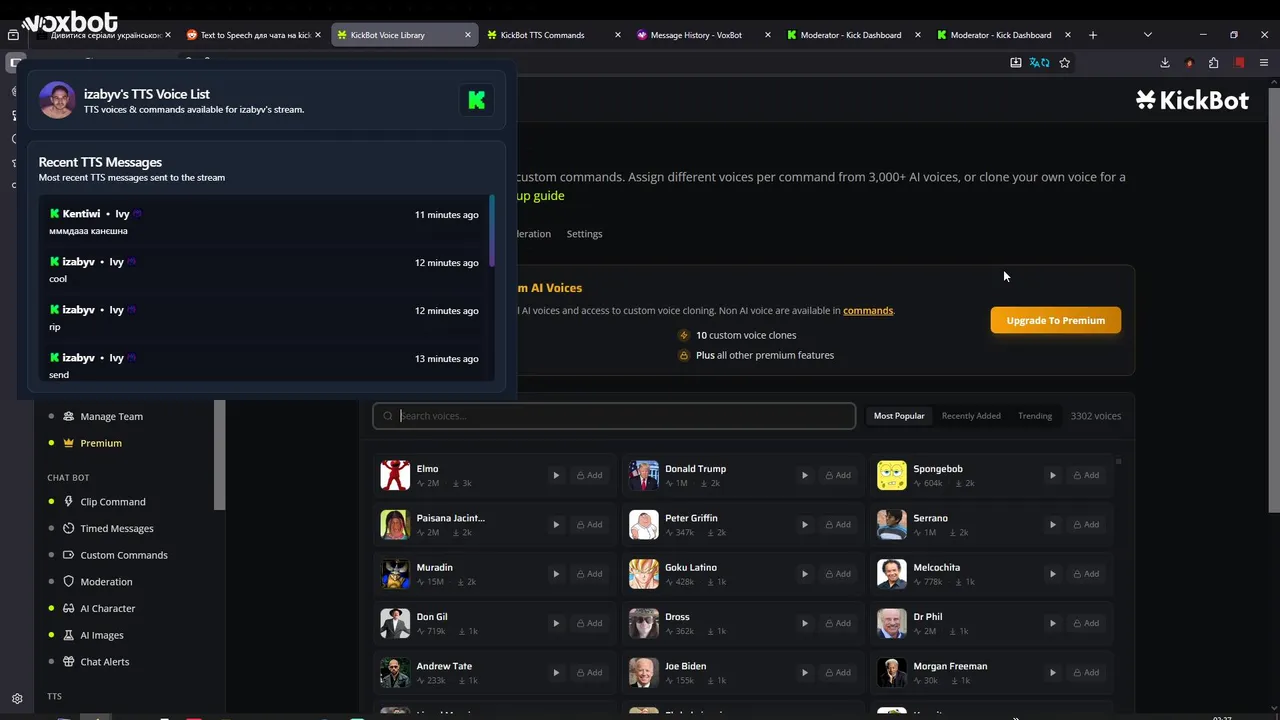Image resolution: width=1280 pixels, height=720 pixels.
Task: Play the Elmo voice preview
Action: click(x=556, y=475)
